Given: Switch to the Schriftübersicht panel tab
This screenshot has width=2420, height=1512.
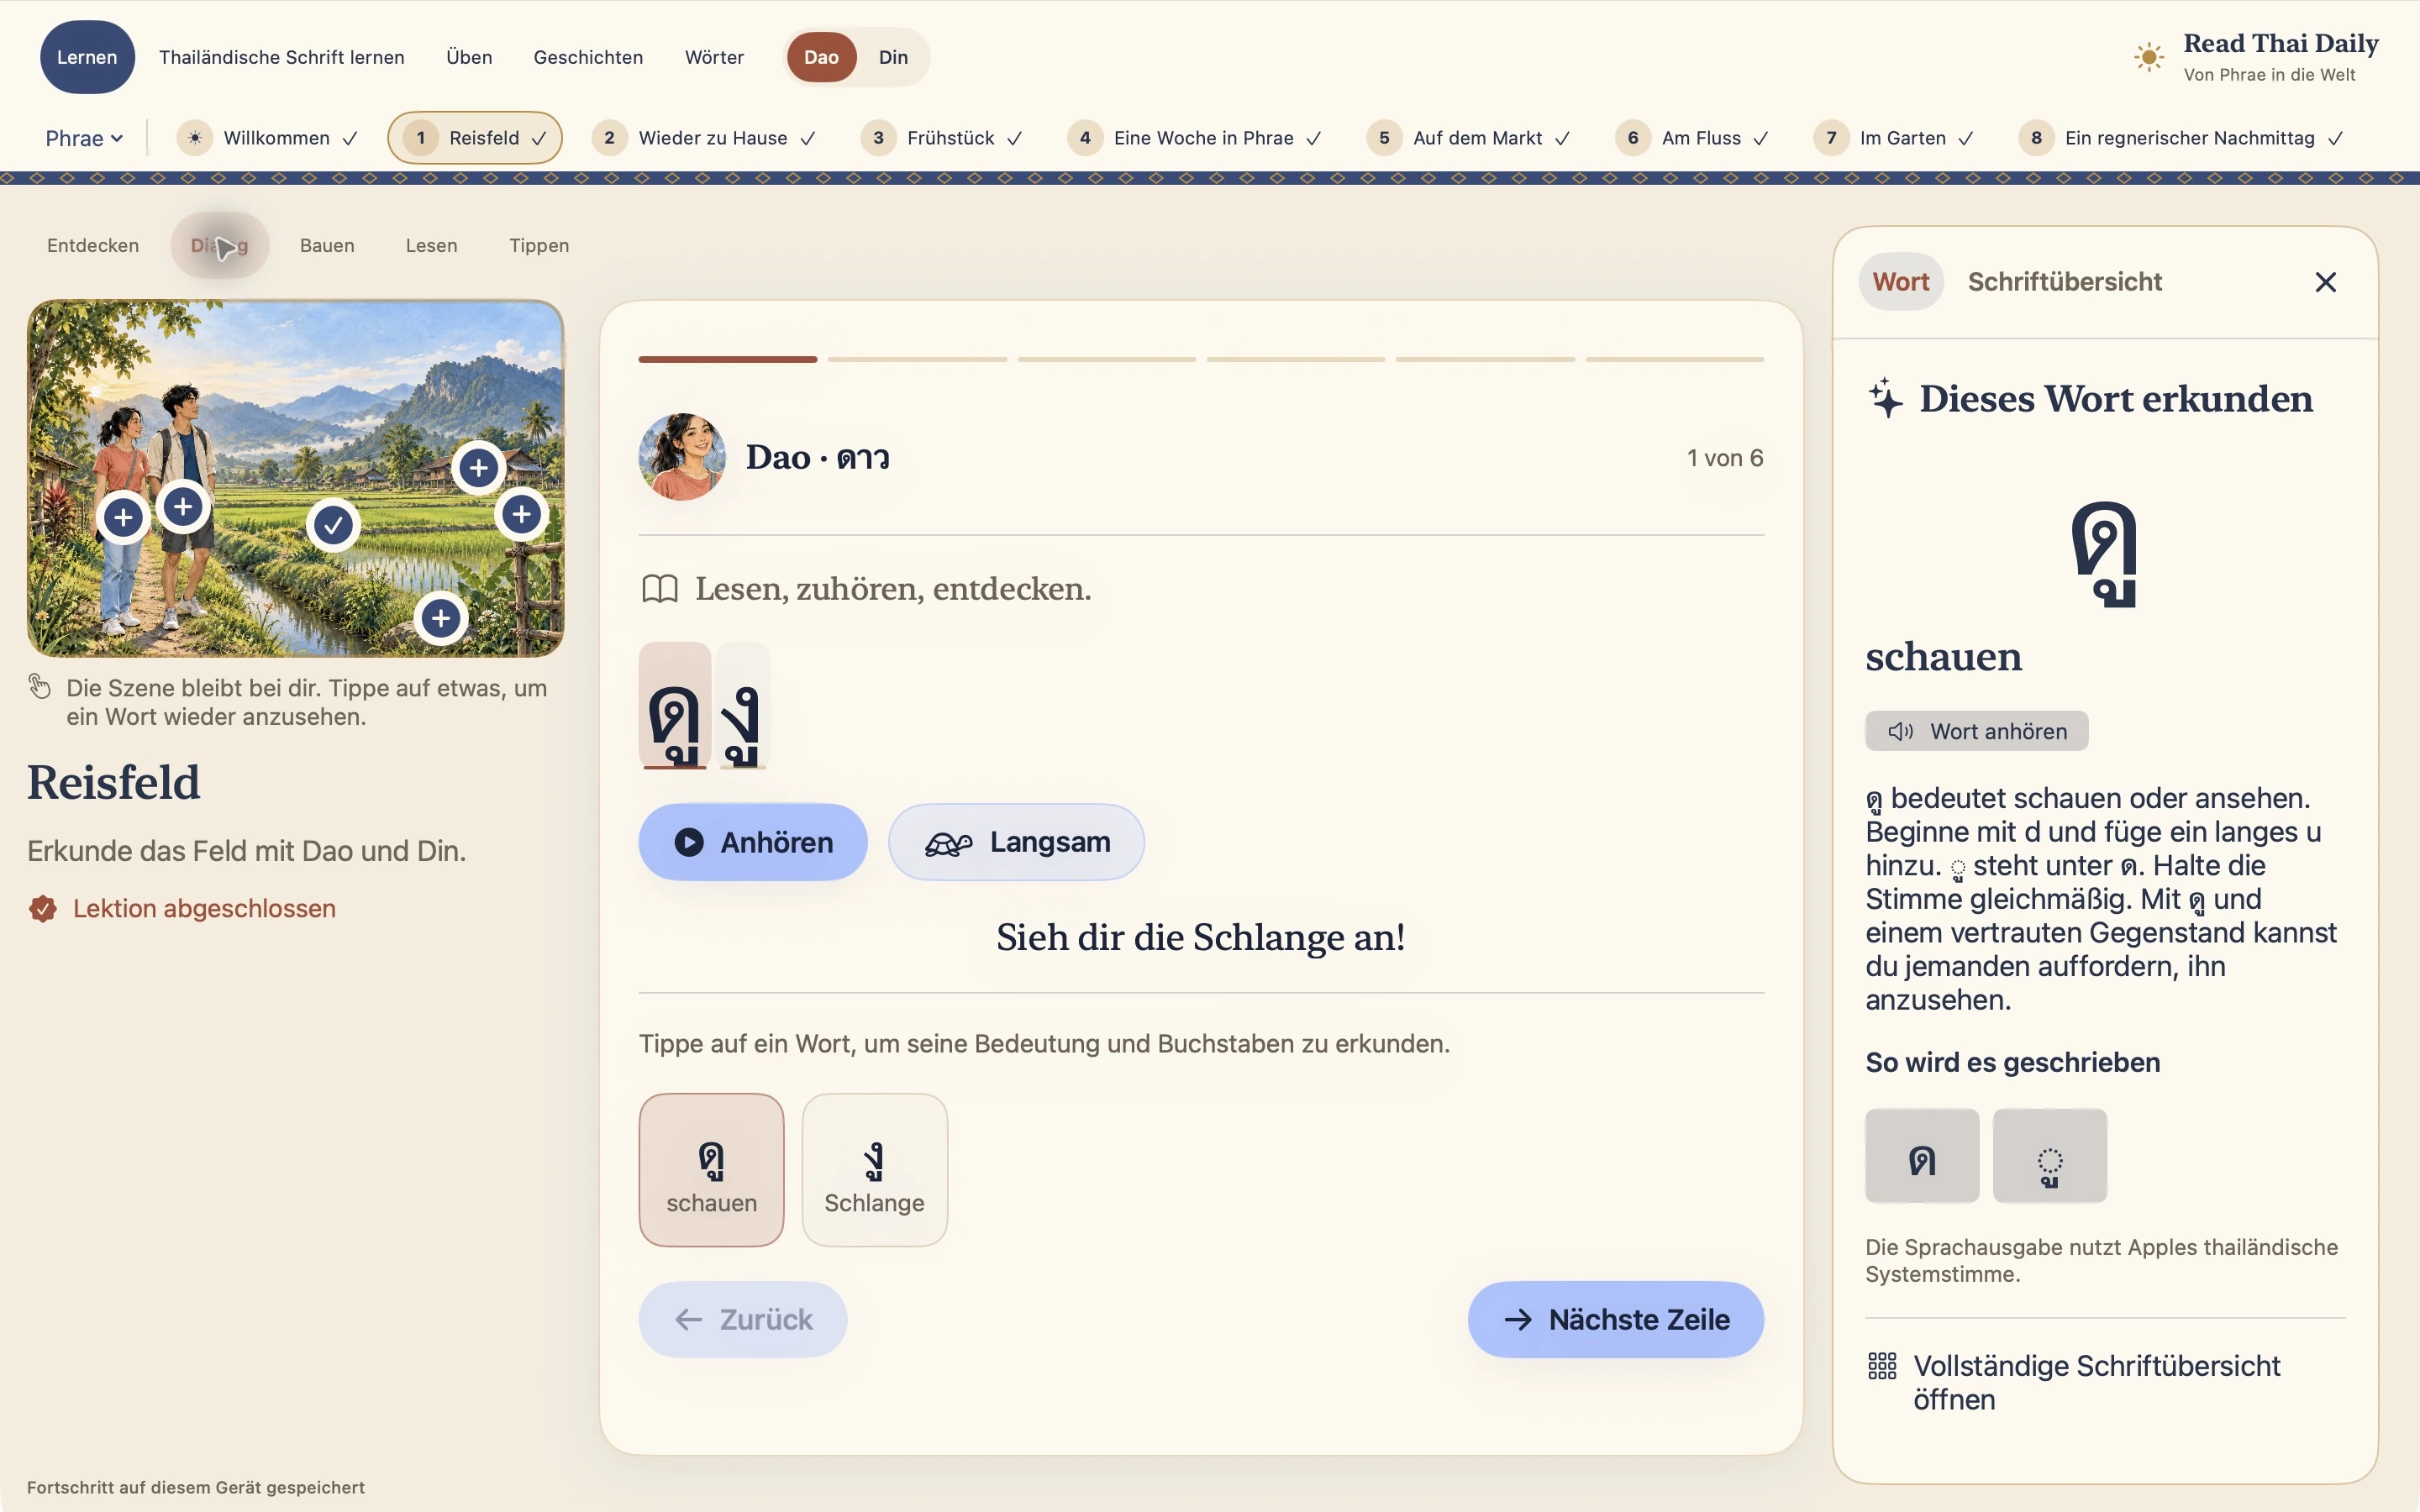Looking at the screenshot, I should click(x=2064, y=282).
